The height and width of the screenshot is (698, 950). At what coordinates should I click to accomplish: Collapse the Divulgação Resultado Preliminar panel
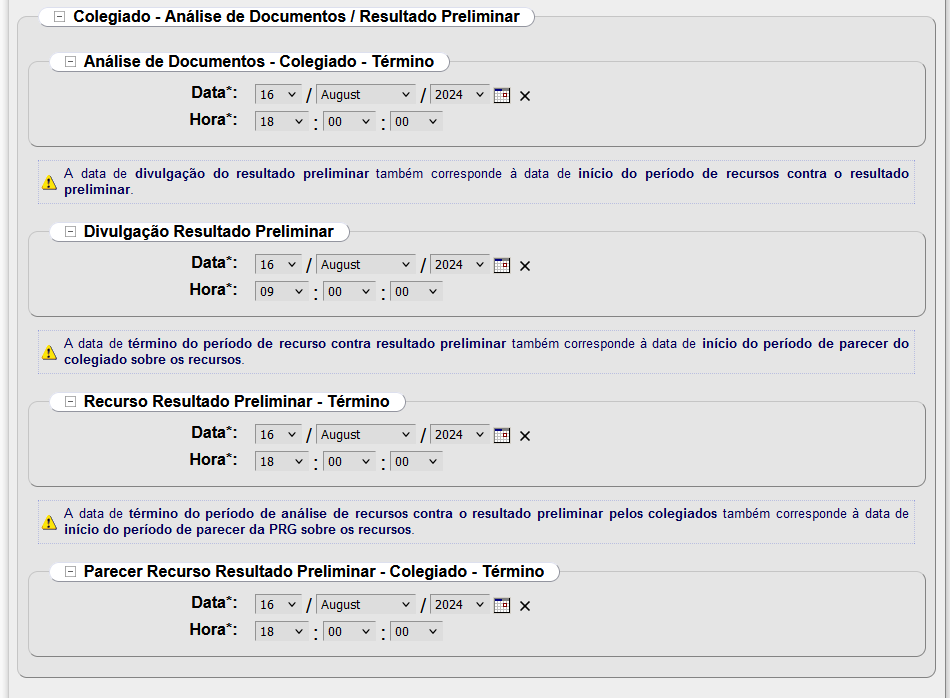pos(70,231)
